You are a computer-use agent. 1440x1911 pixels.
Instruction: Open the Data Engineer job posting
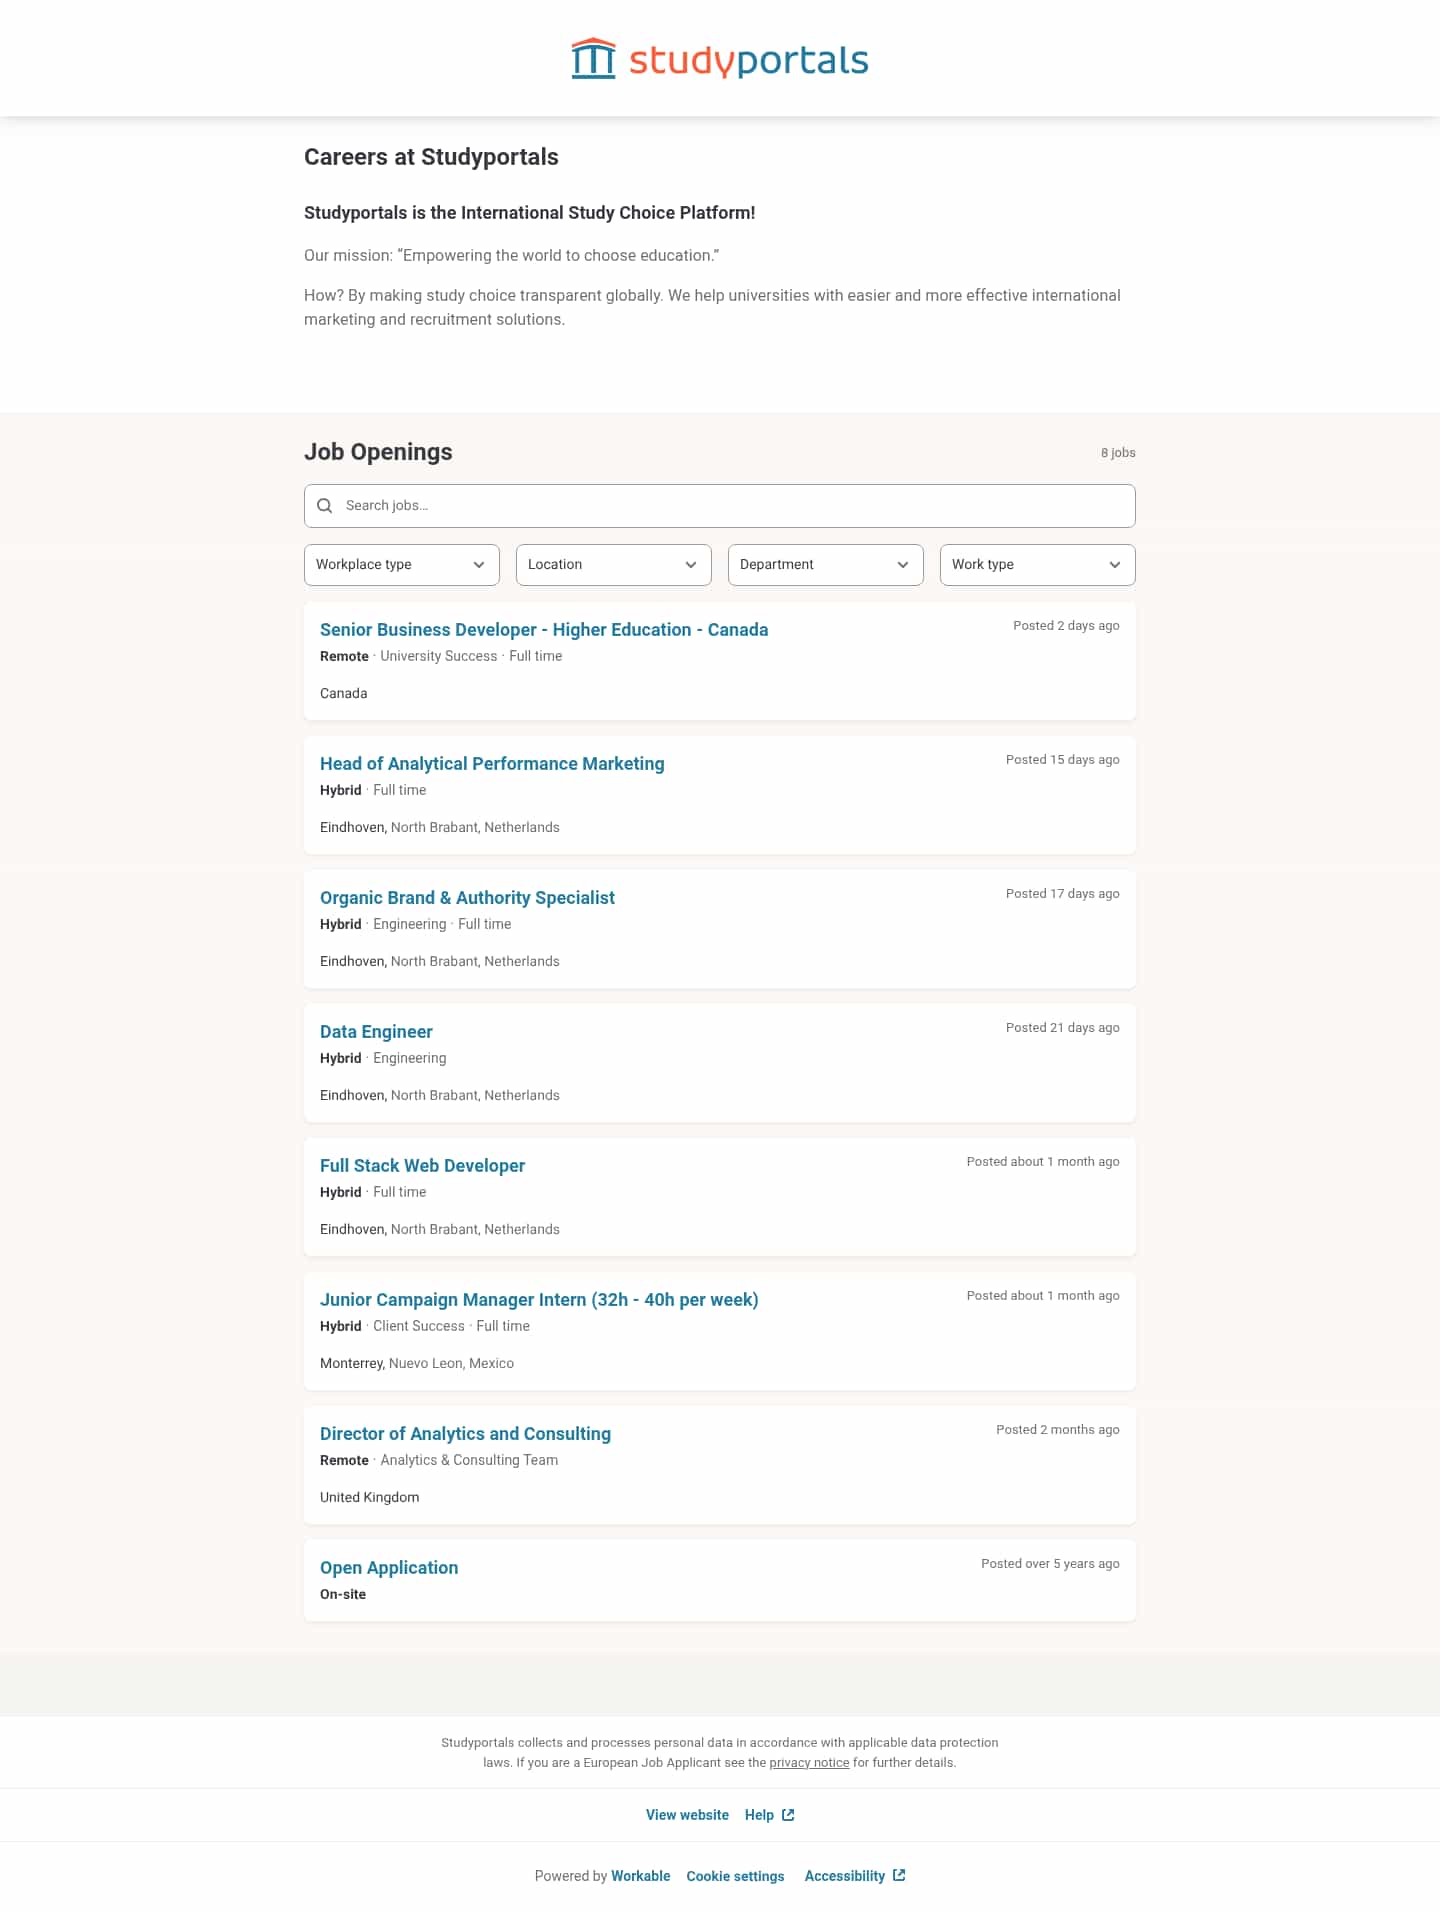[x=376, y=1032]
